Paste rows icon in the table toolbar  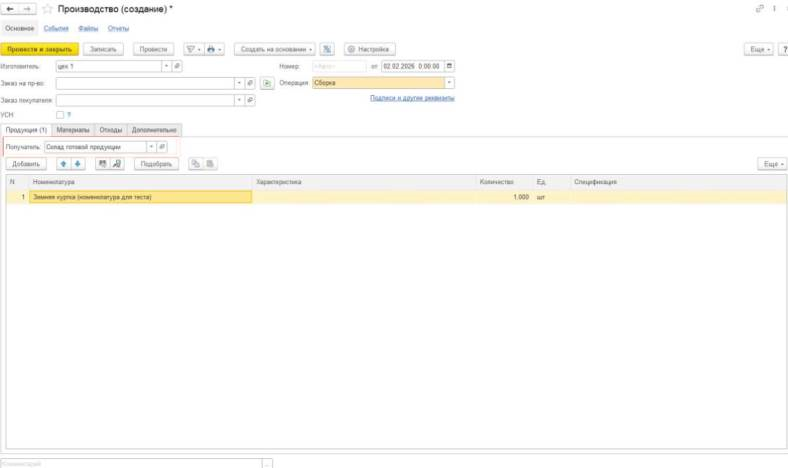tap(210, 164)
